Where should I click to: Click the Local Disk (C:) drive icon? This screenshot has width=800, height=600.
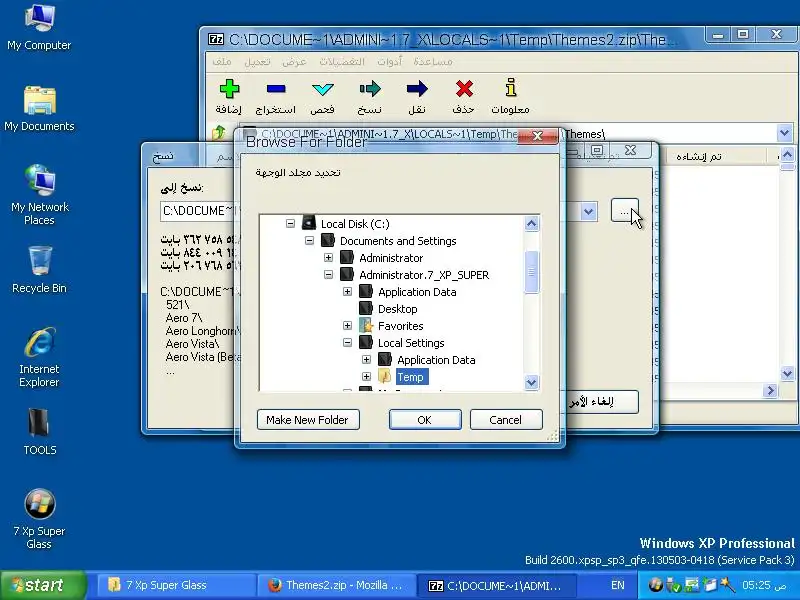click(309, 223)
